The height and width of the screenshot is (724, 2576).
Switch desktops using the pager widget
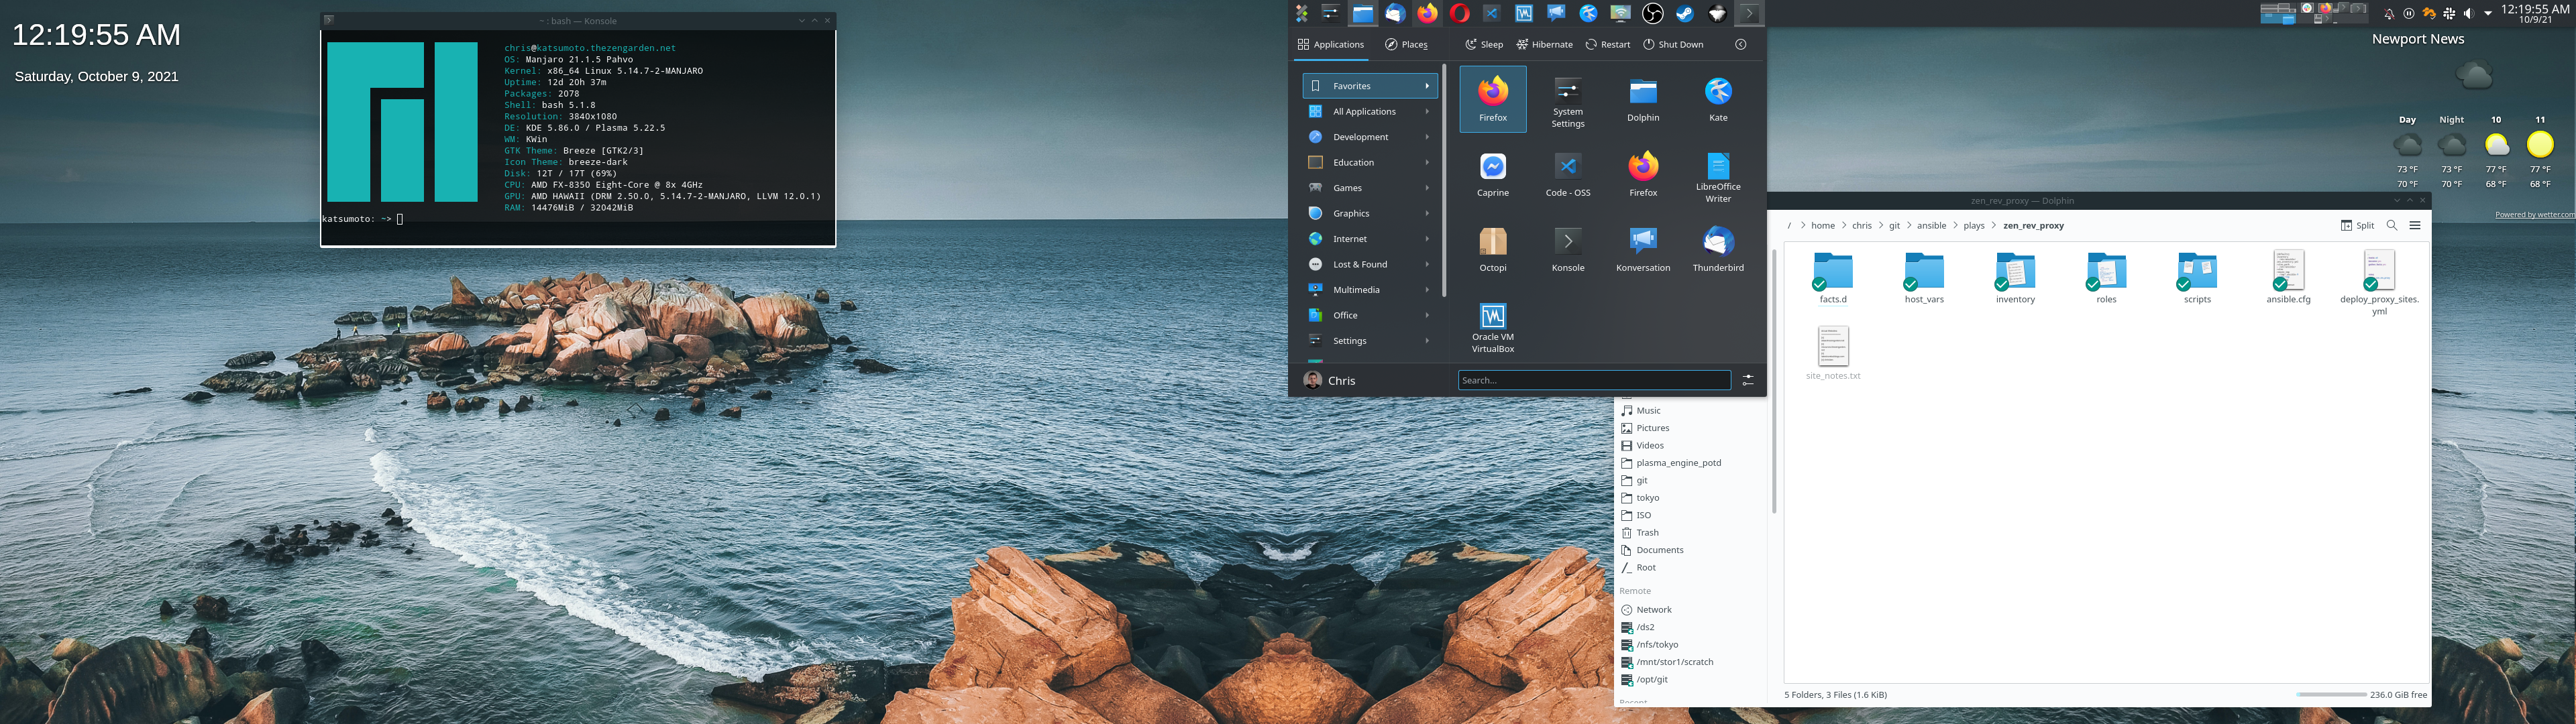coord(2315,13)
